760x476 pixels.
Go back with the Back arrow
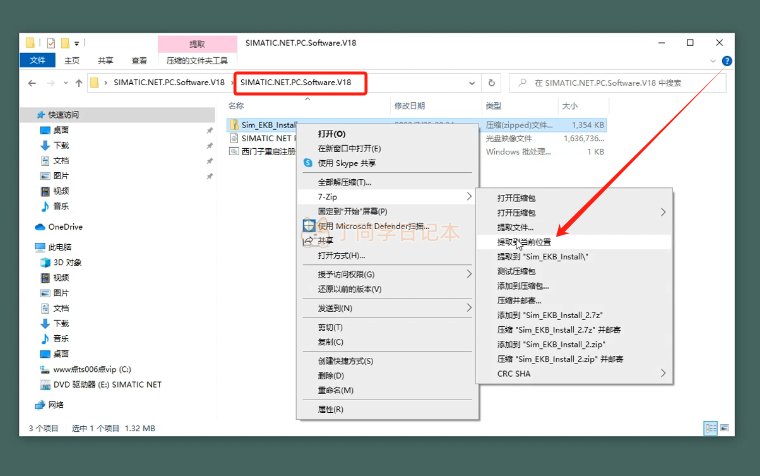32,83
